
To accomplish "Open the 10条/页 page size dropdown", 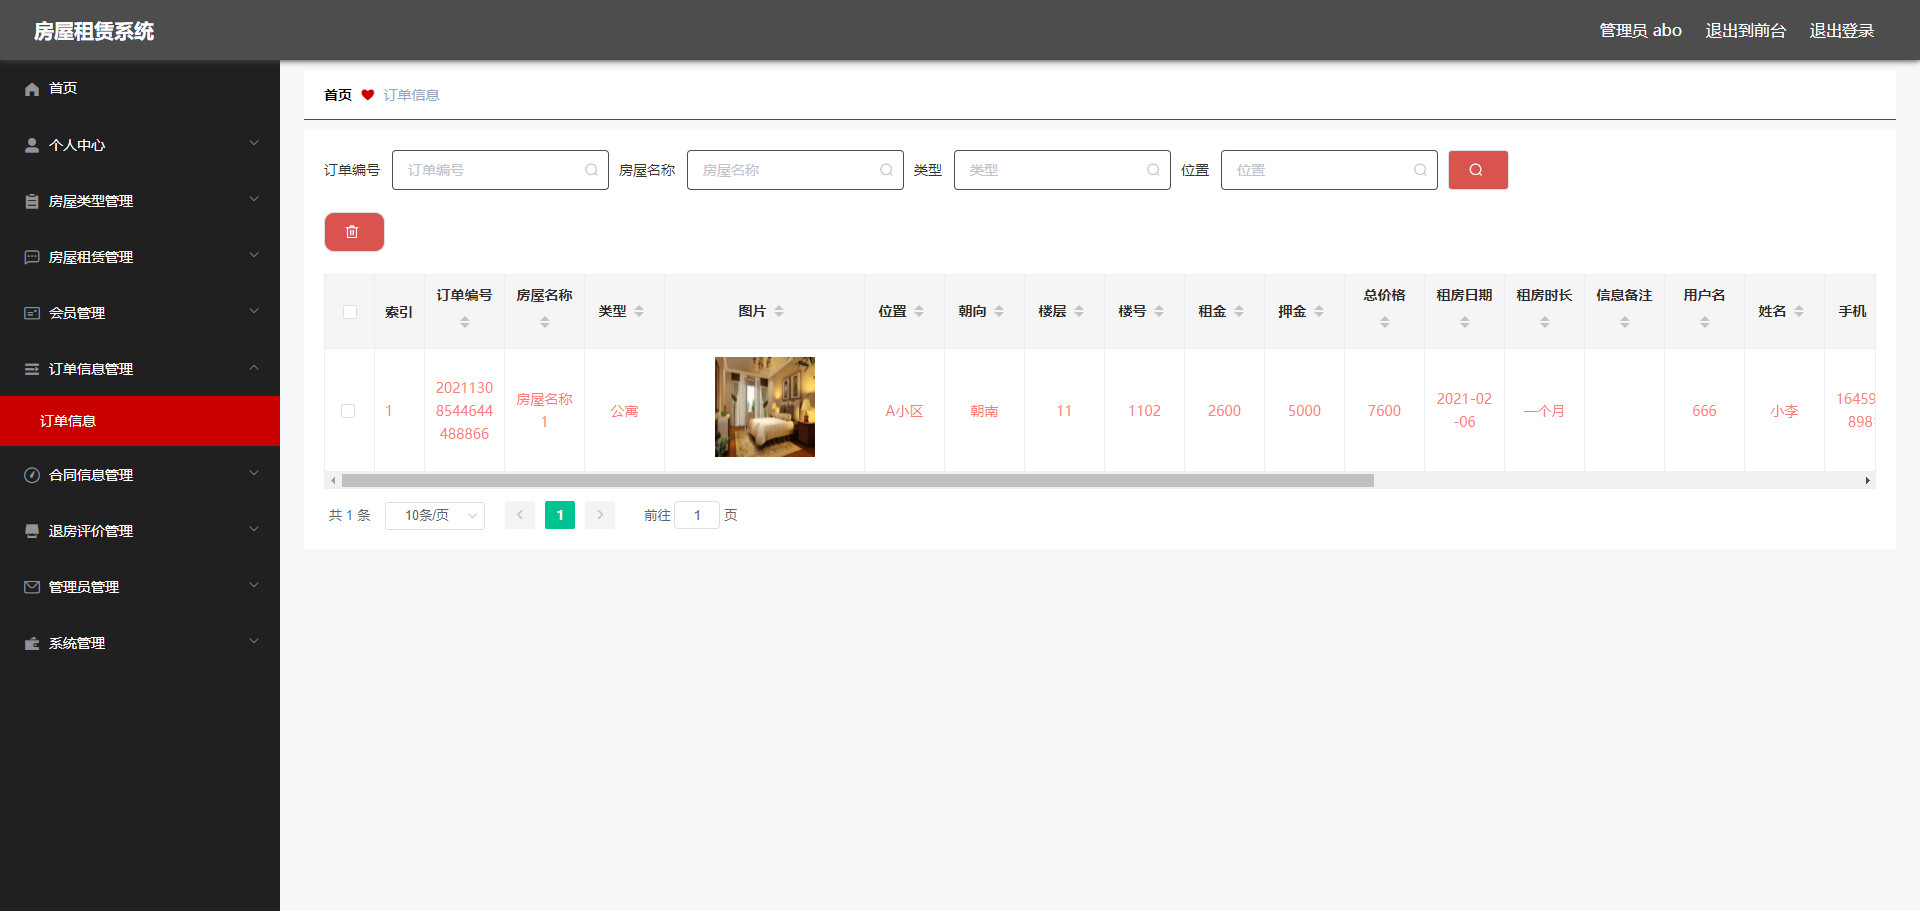I will coord(435,515).
